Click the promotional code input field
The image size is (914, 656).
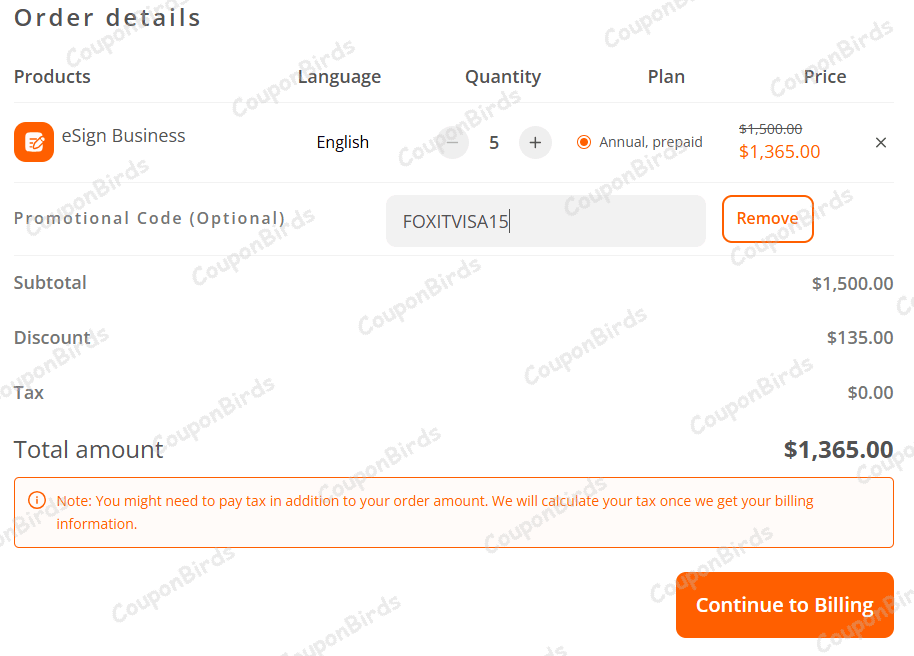(x=545, y=221)
